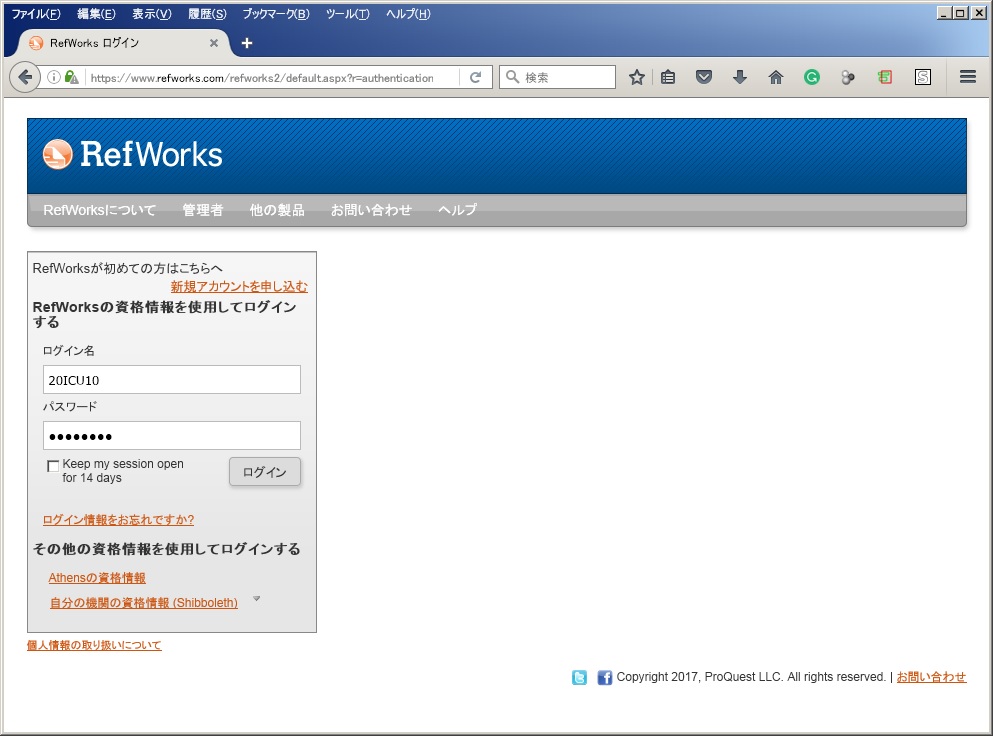Click the magnifier icon in search box
The height and width of the screenshot is (736, 993).
pyautogui.click(x=512, y=77)
